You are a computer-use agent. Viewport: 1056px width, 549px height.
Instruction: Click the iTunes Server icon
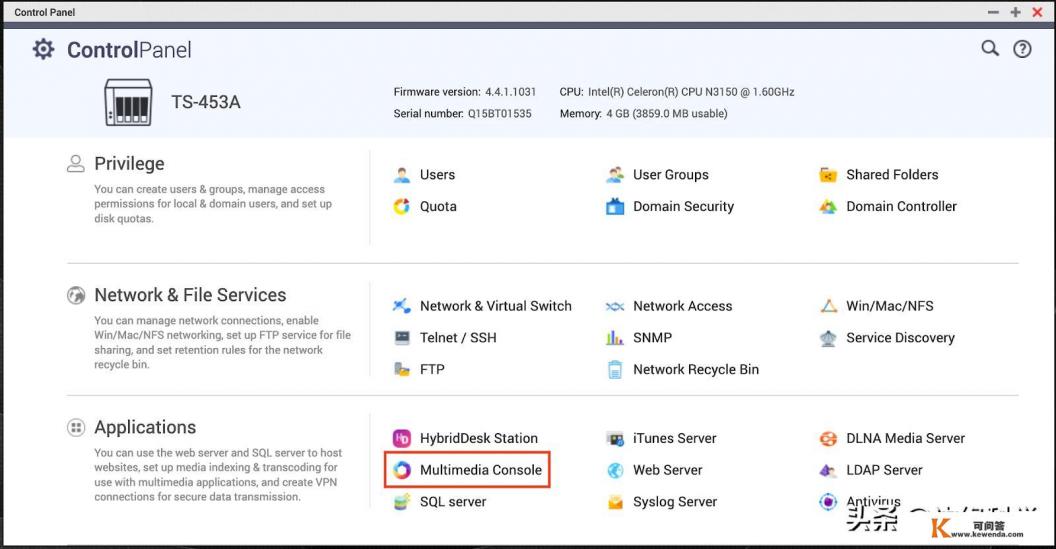[x=615, y=439]
